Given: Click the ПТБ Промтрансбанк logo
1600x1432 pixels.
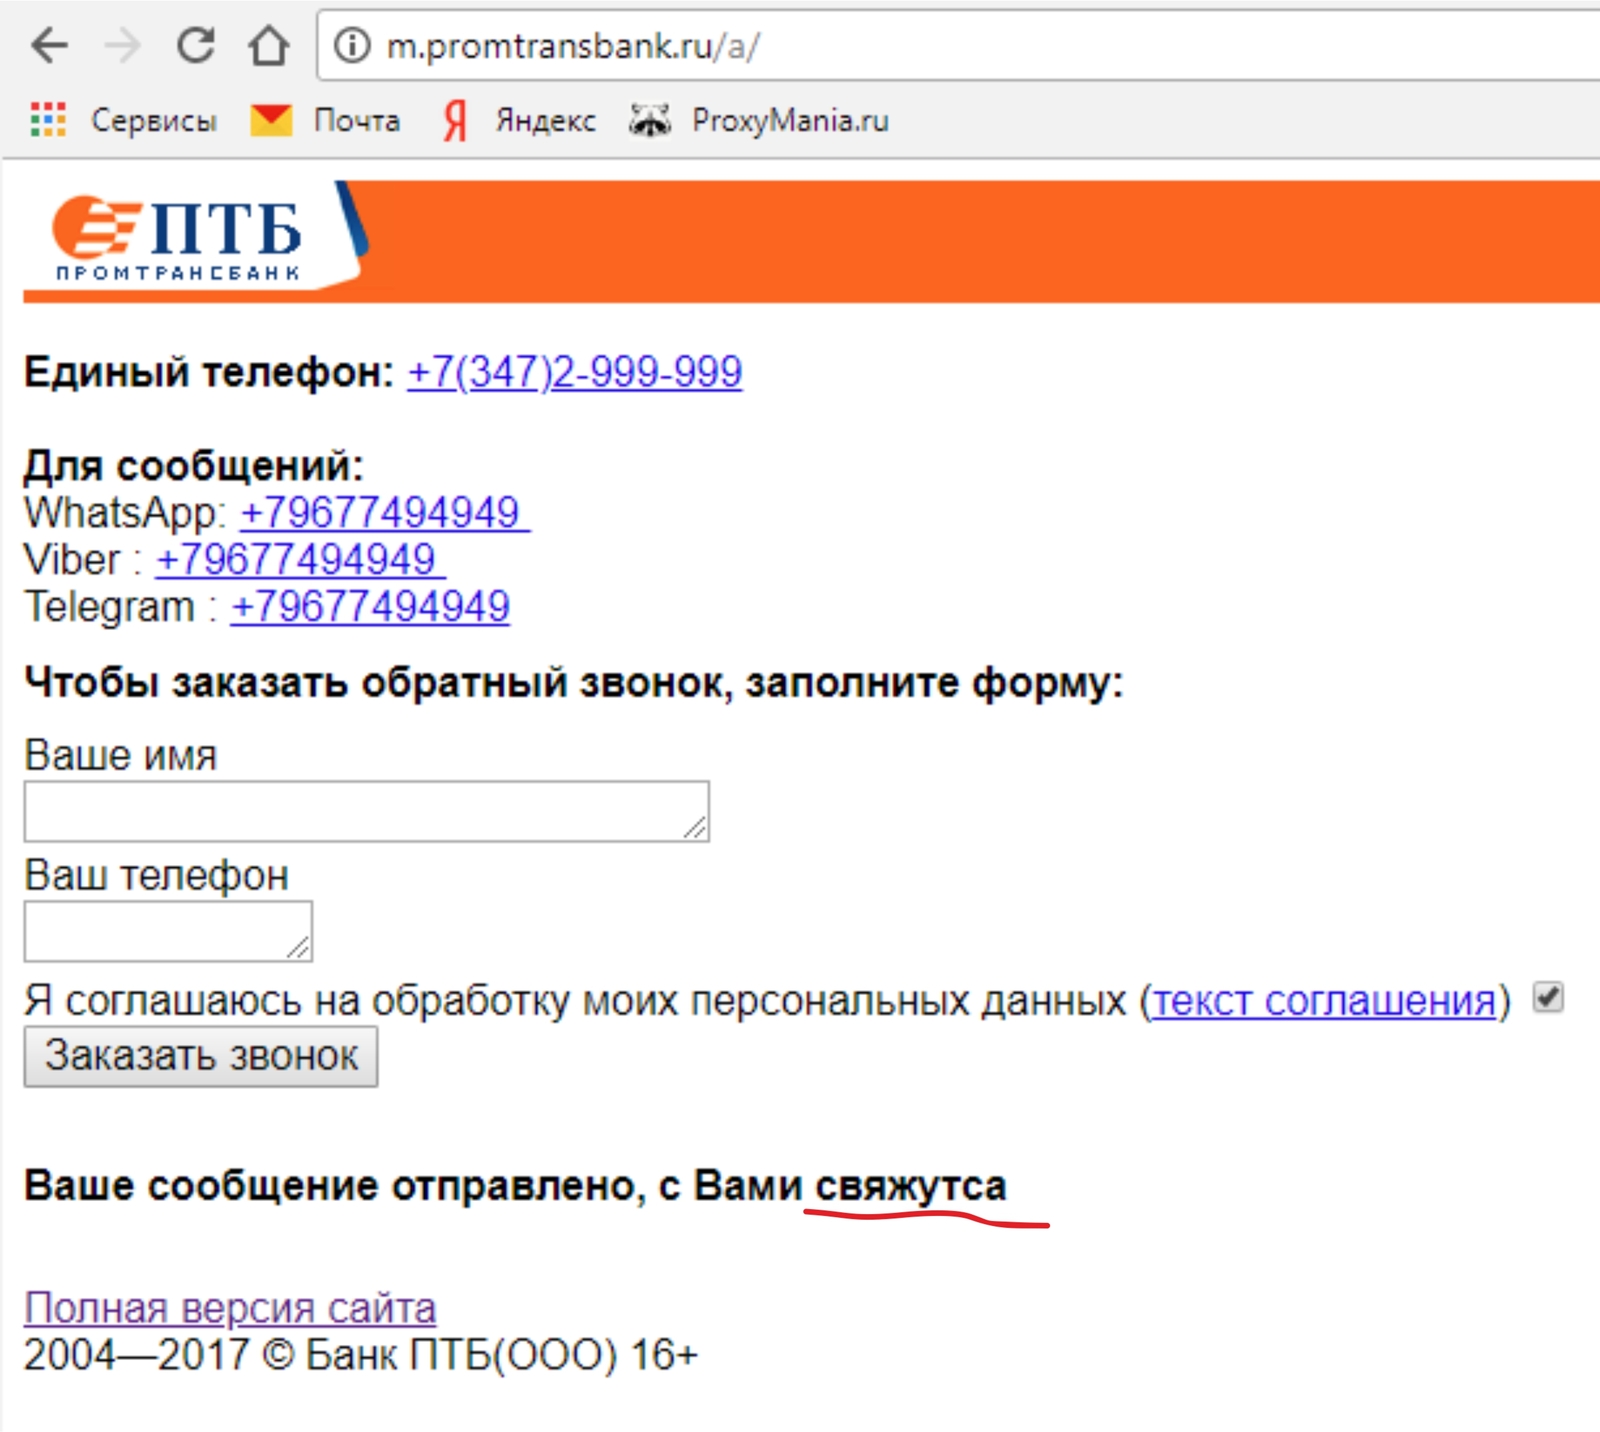Looking at the screenshot, I should click(178, 237).
